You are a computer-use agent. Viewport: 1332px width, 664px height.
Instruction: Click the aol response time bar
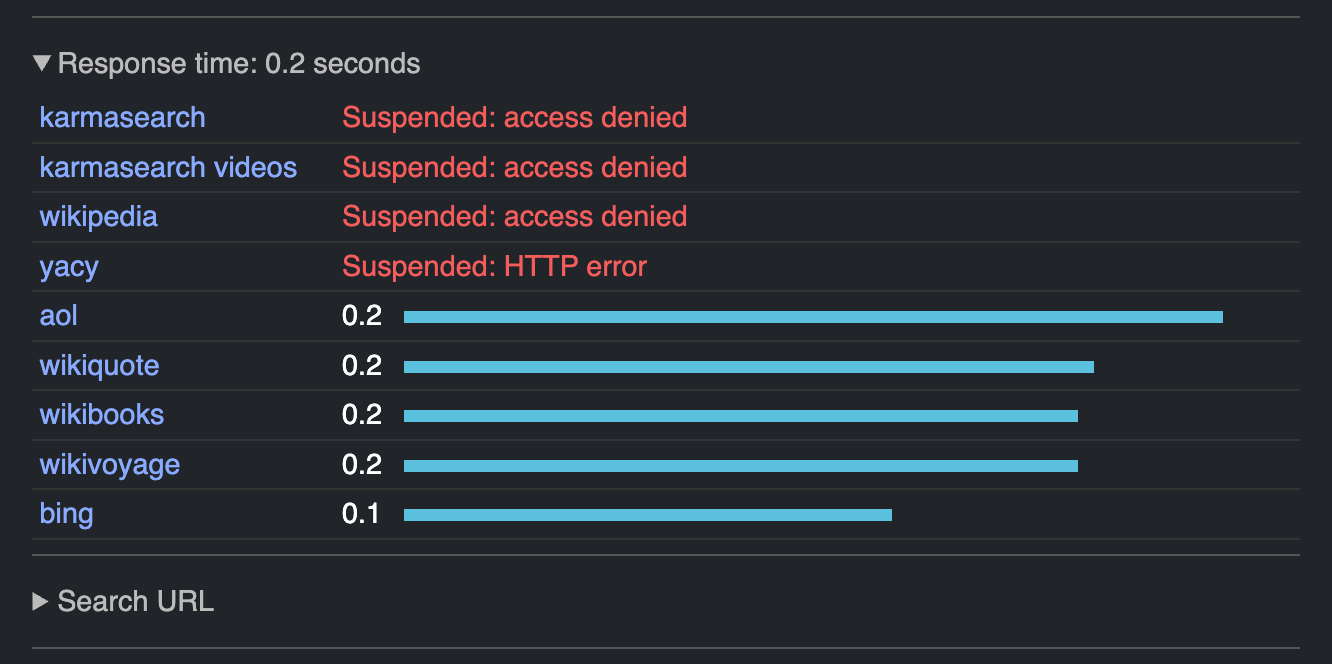(x=812, y=317)
